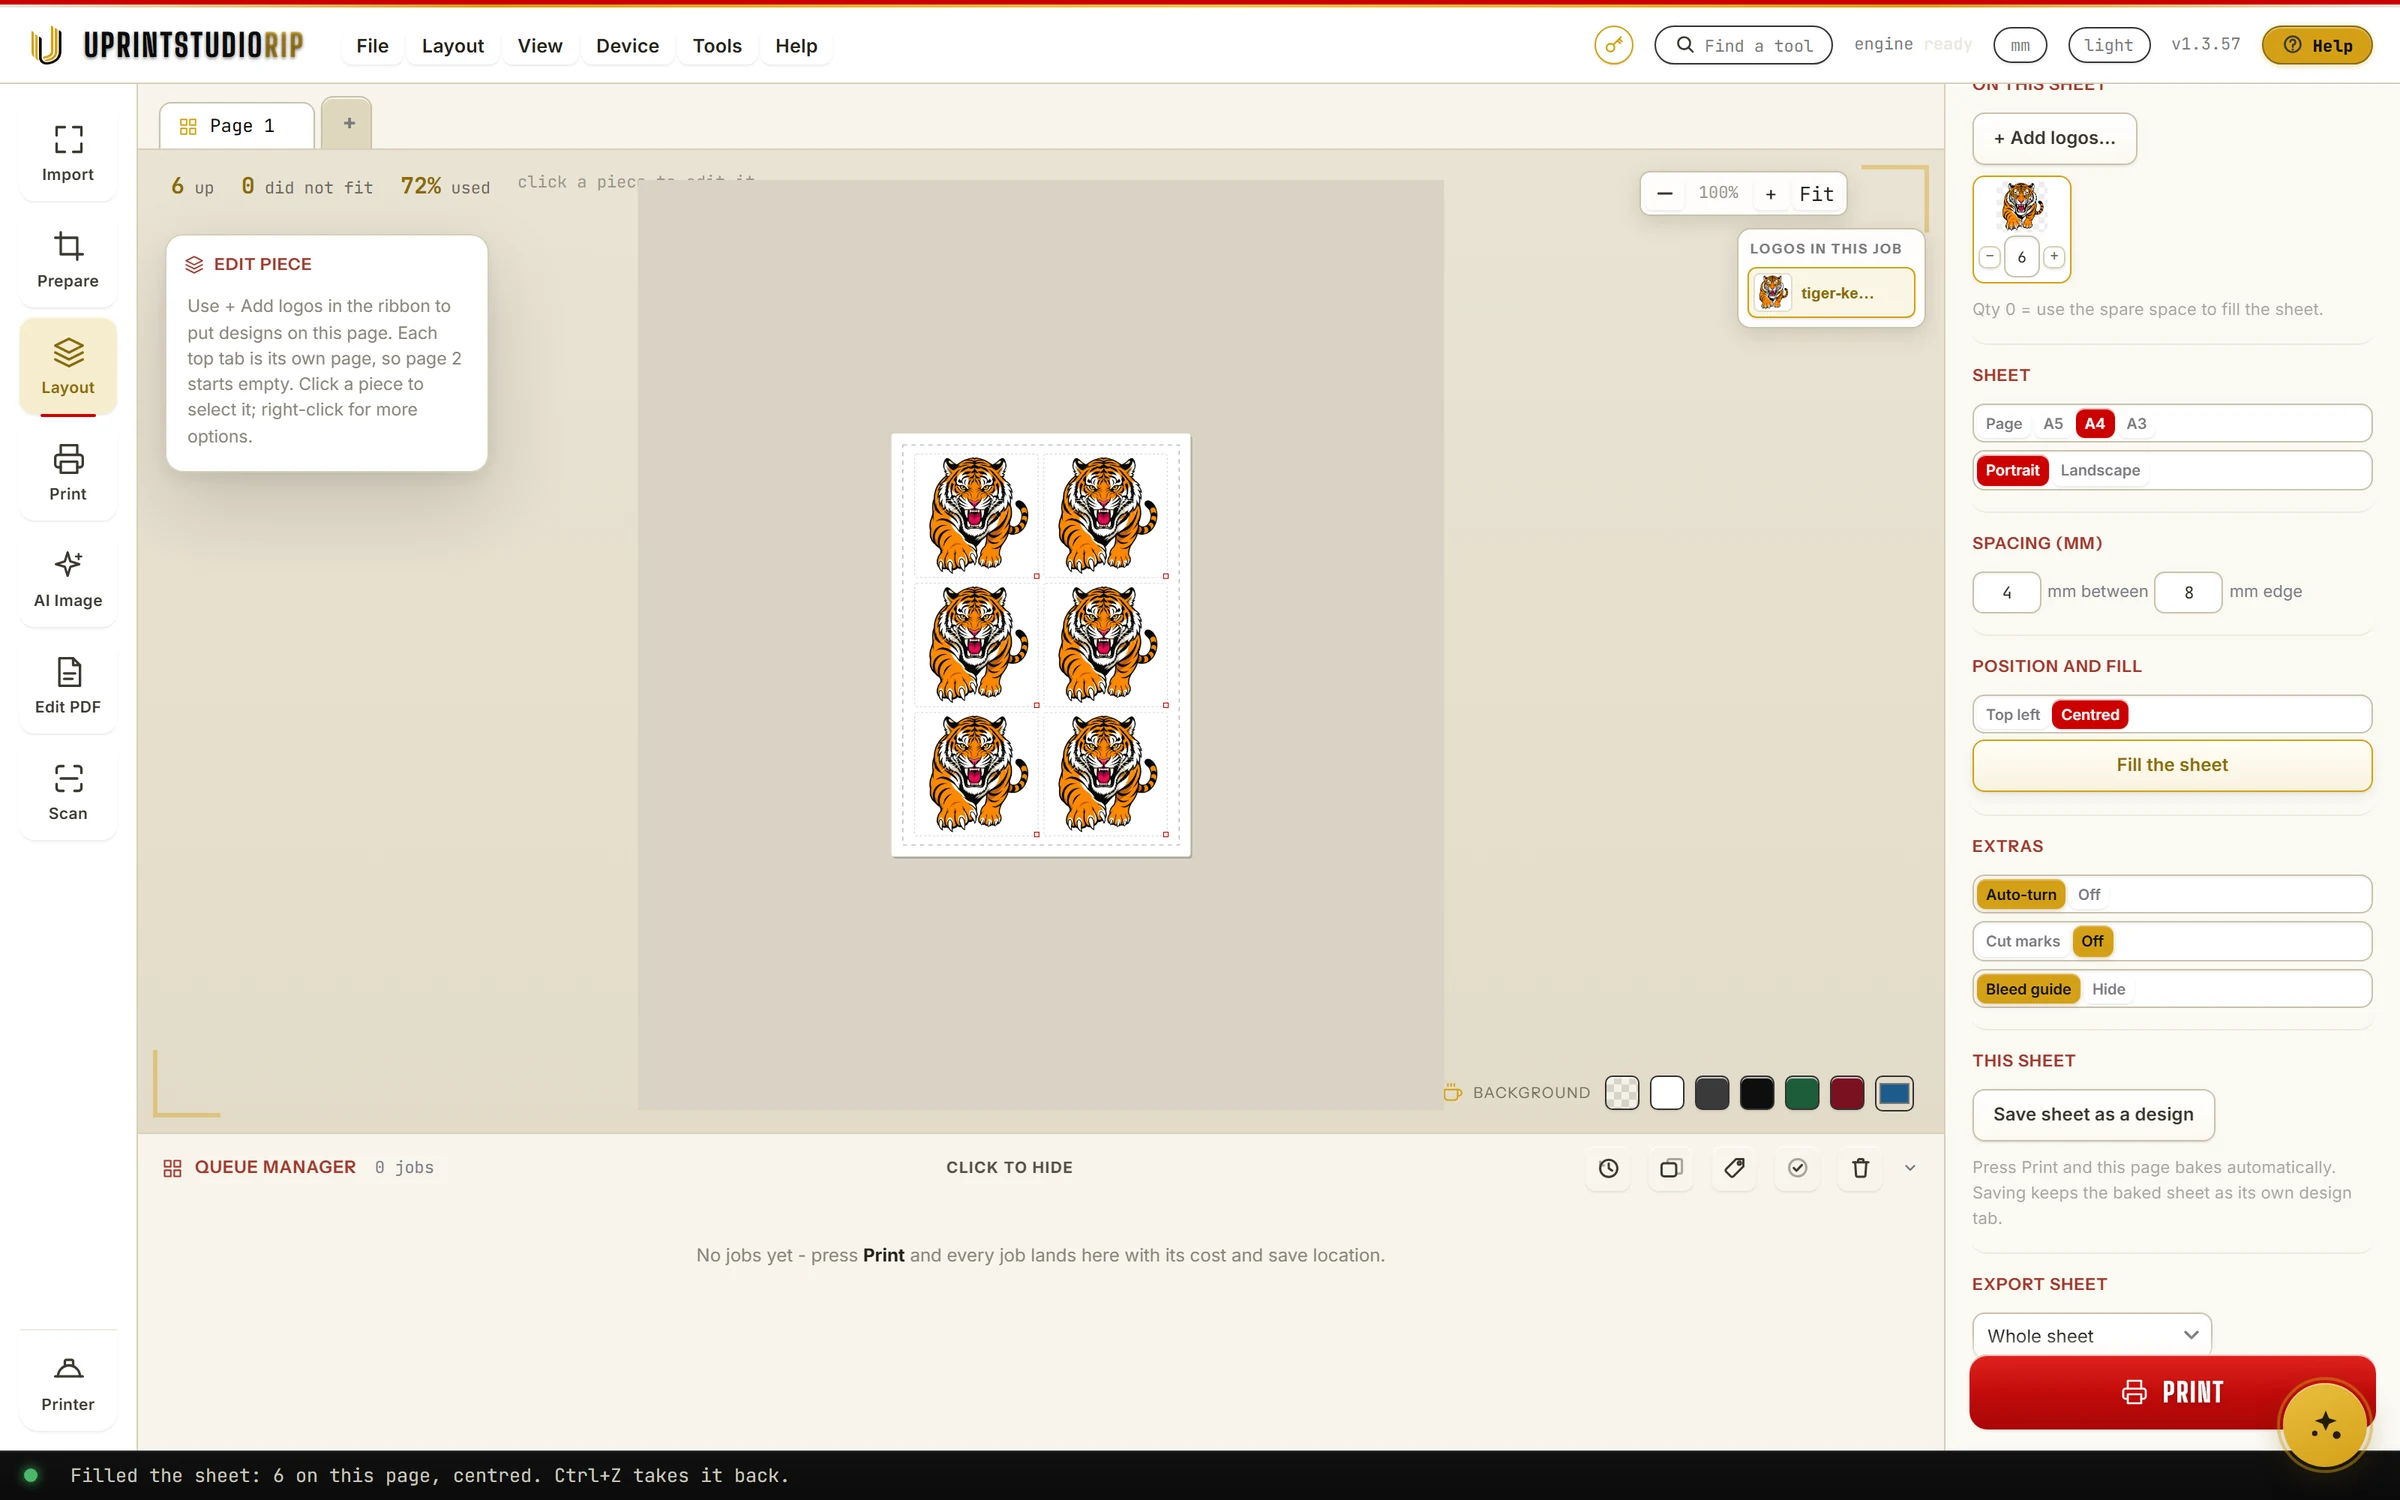Screen dimensions: 2400x1500
Task: Open queue history clock icon
Action: point(1608,1168)
